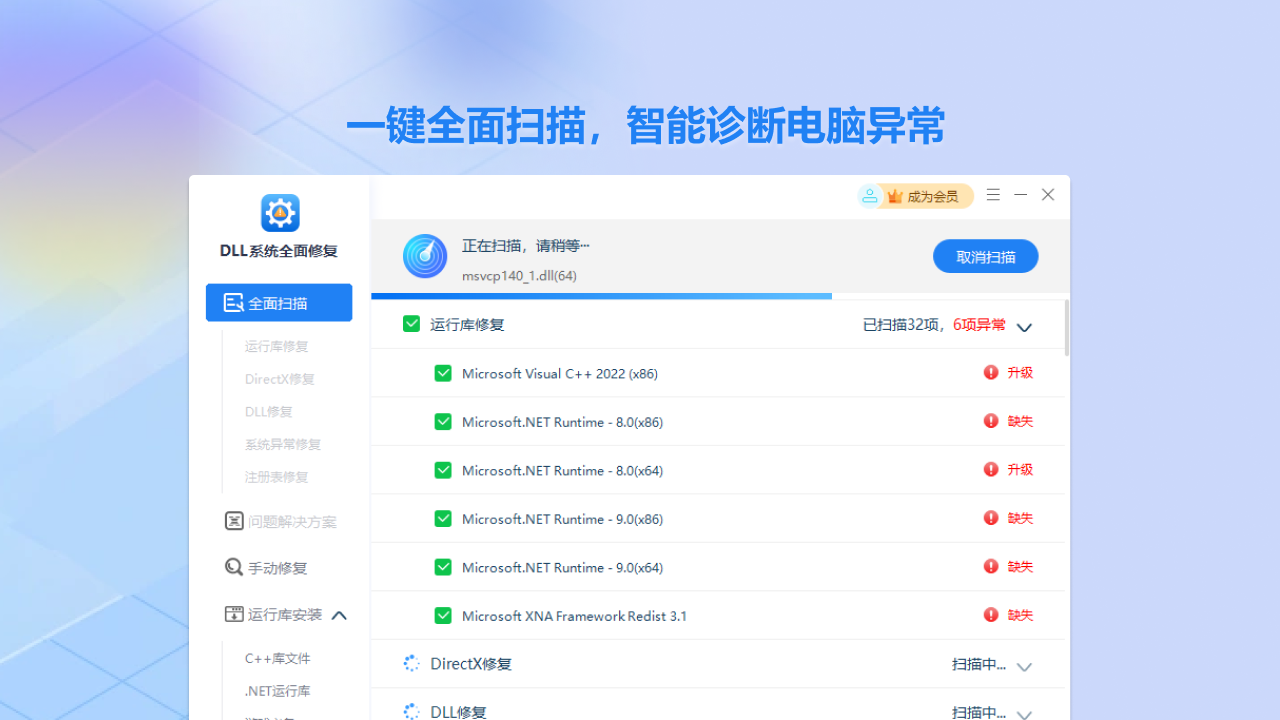1280x720 pixels.
Task: Click the 取消扫描 cancel button
Action: tap(985, 256)
